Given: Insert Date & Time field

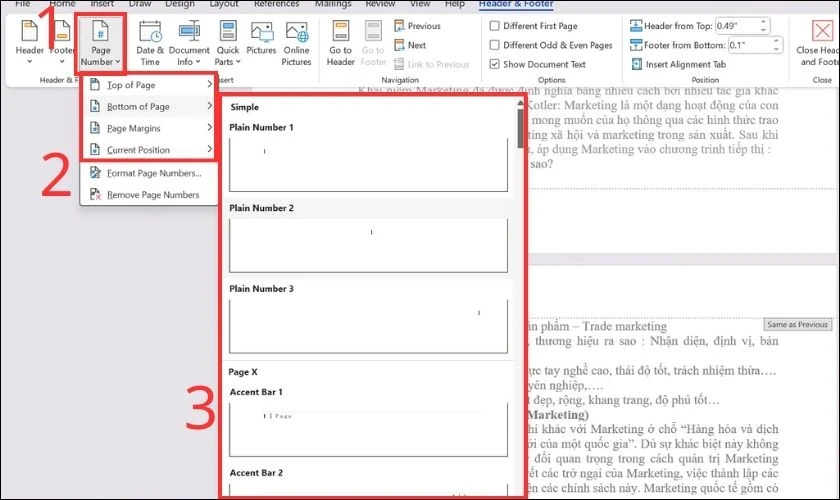Looking at the screenshot, I should pyautogui.click(x=150, y=44).
